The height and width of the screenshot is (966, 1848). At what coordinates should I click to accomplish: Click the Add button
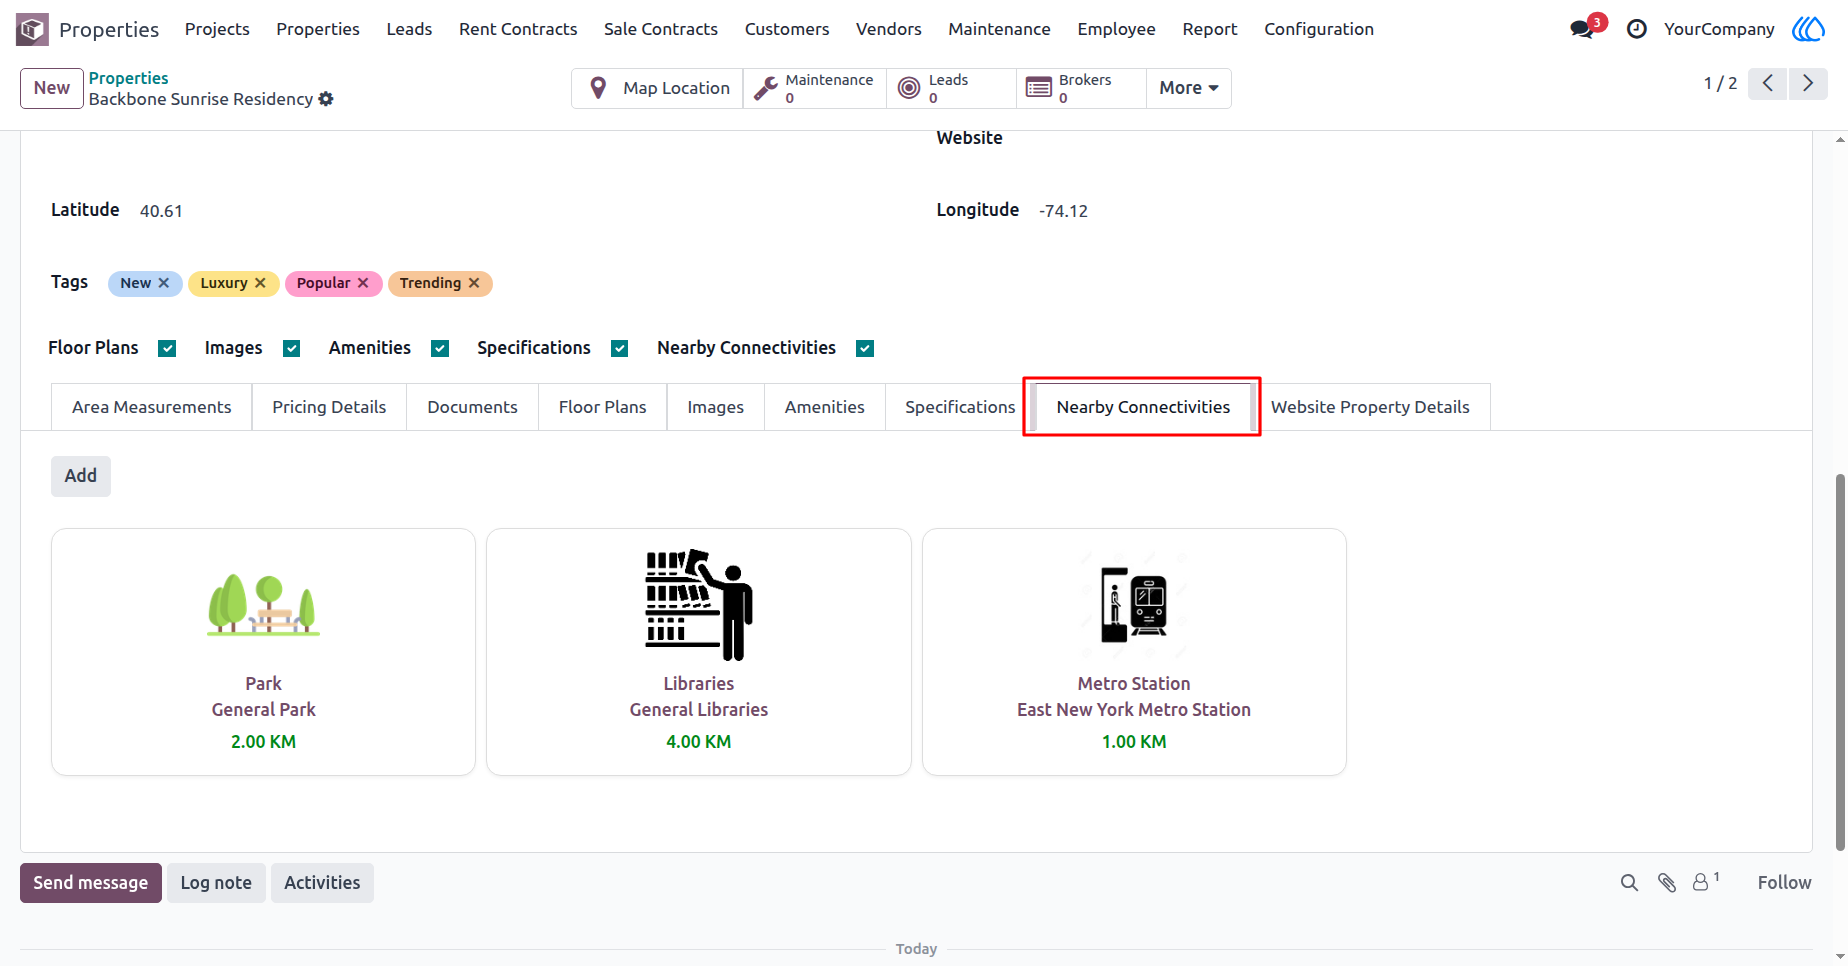pyautogui.click(x=81, y=476)
